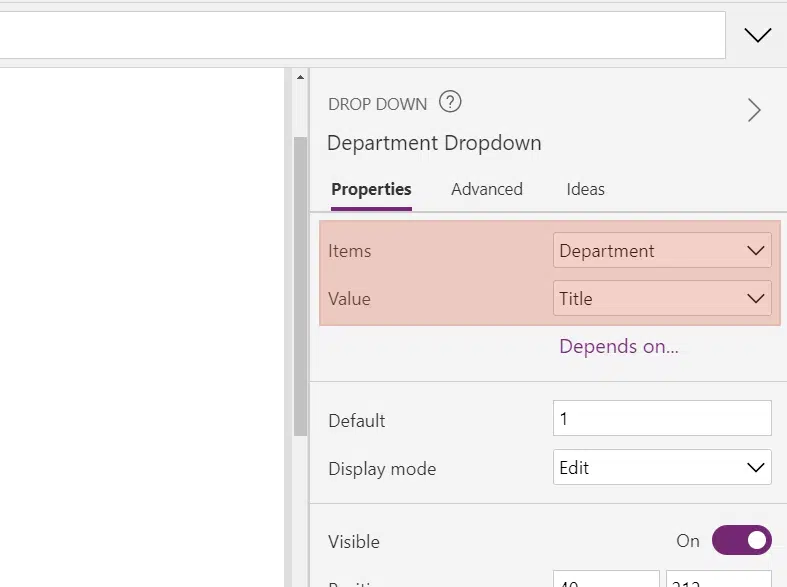
Task: Click the Default property label
Action: (357, 420)
